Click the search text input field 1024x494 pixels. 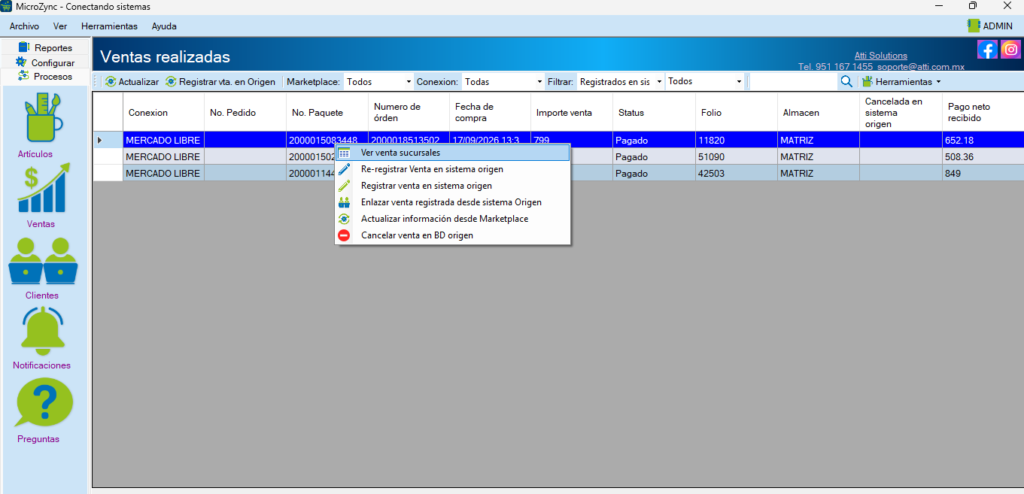click(793, 82)
